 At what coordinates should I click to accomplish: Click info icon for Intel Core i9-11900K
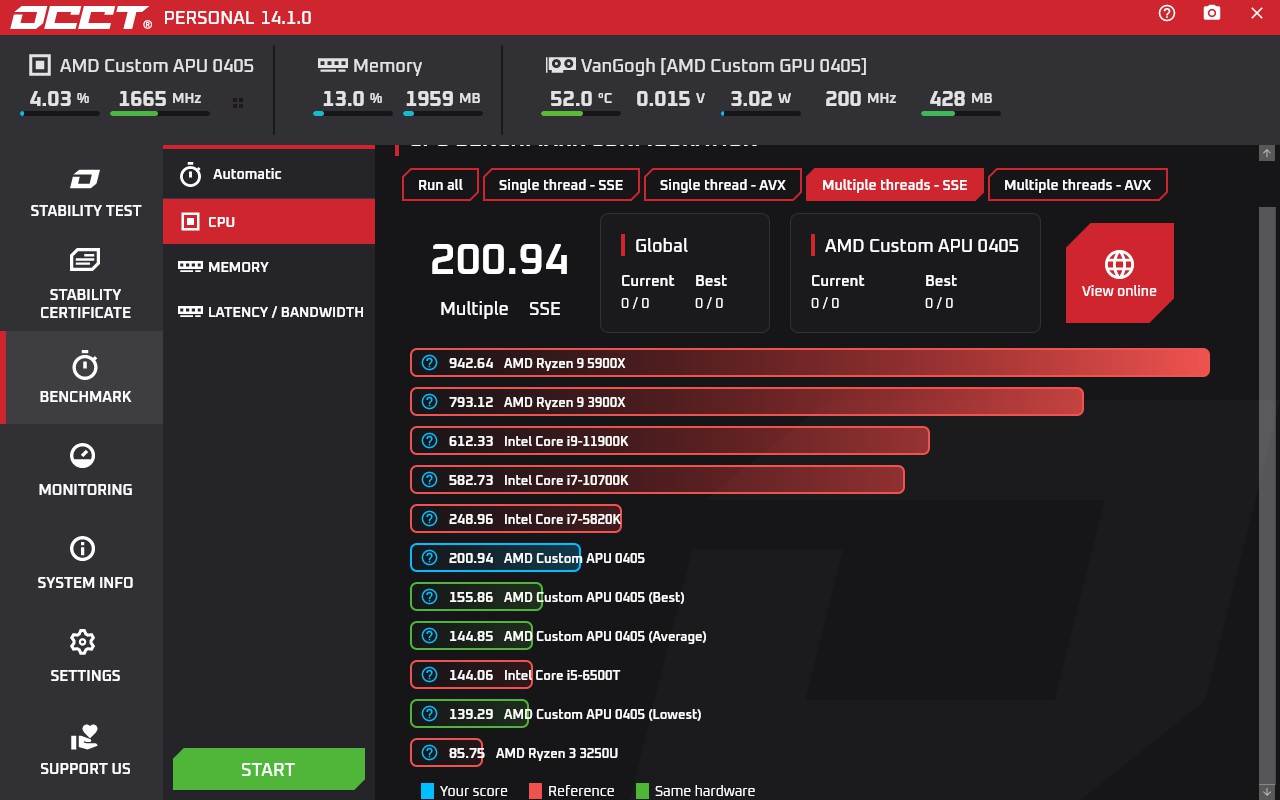(430, 441)
